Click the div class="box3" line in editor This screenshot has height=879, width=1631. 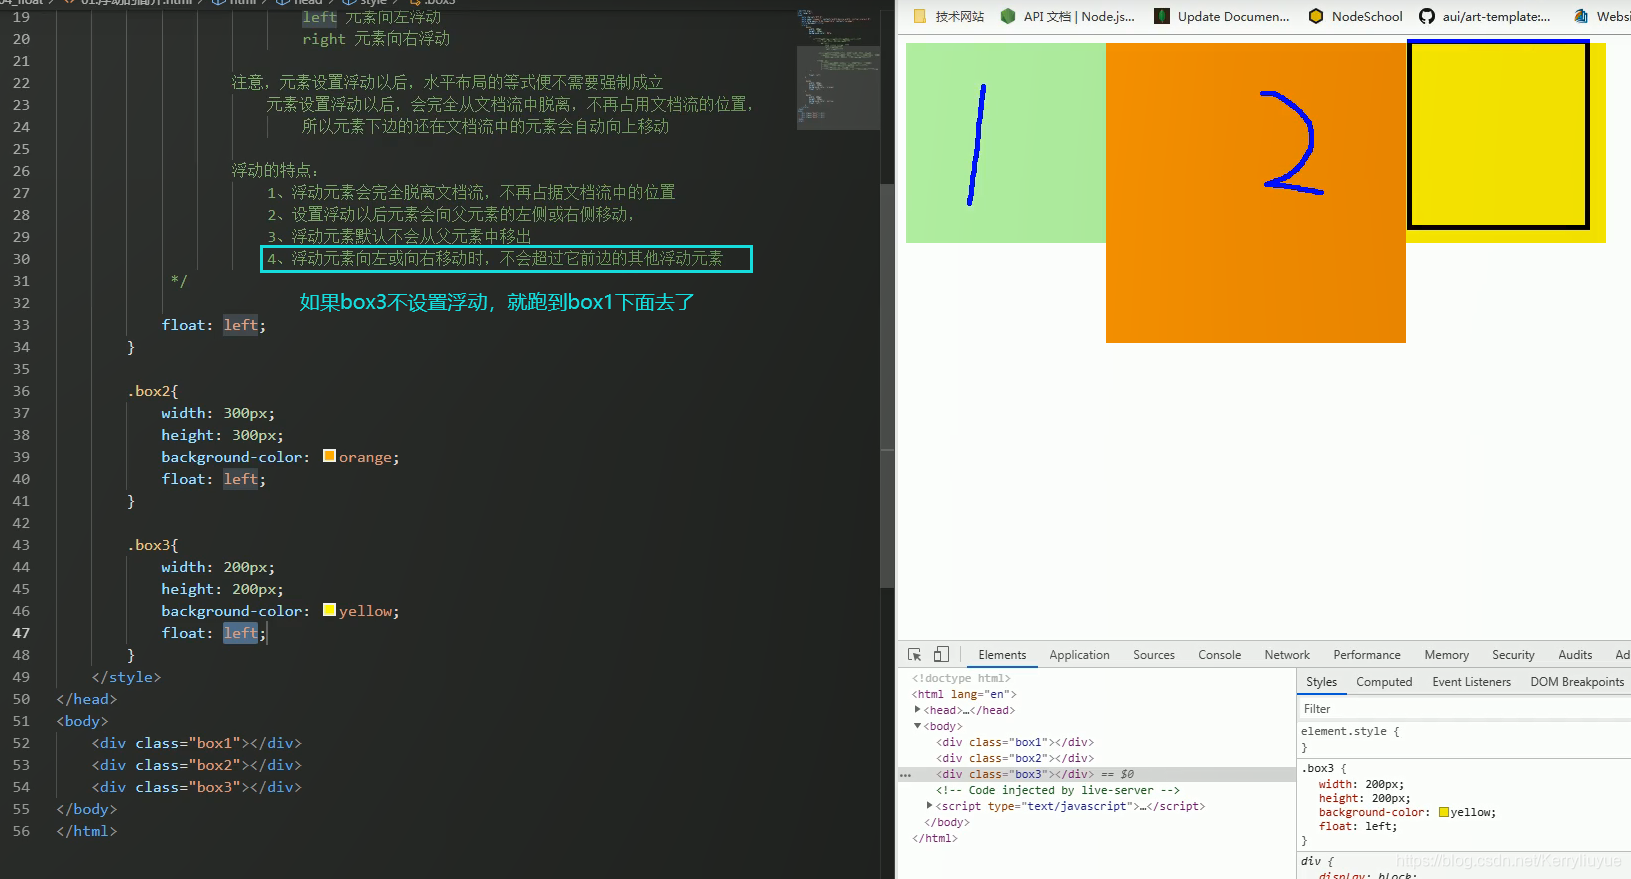(x=196, y=787)
